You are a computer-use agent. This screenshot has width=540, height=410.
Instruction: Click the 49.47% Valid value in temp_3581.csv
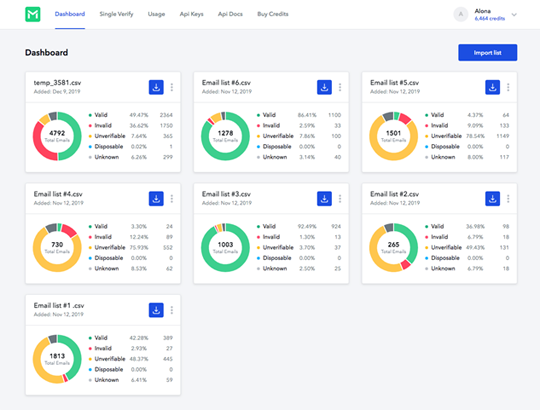tap(139, 115)
